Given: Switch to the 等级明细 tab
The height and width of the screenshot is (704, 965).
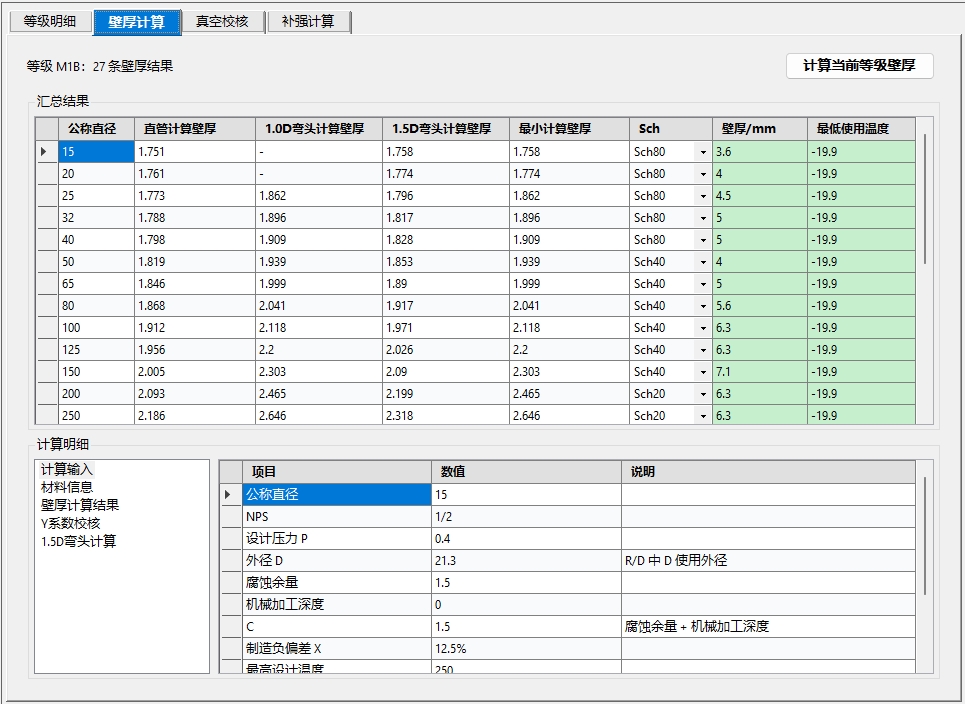Looking at the screenshot, I should [x=50, y=22].
